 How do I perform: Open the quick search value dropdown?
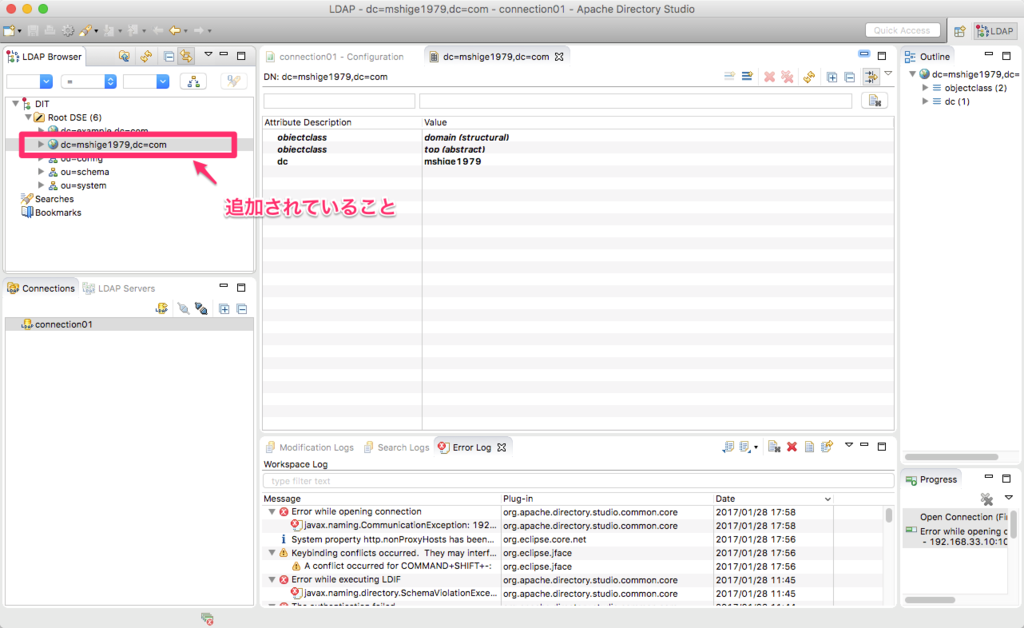point(163,82)
